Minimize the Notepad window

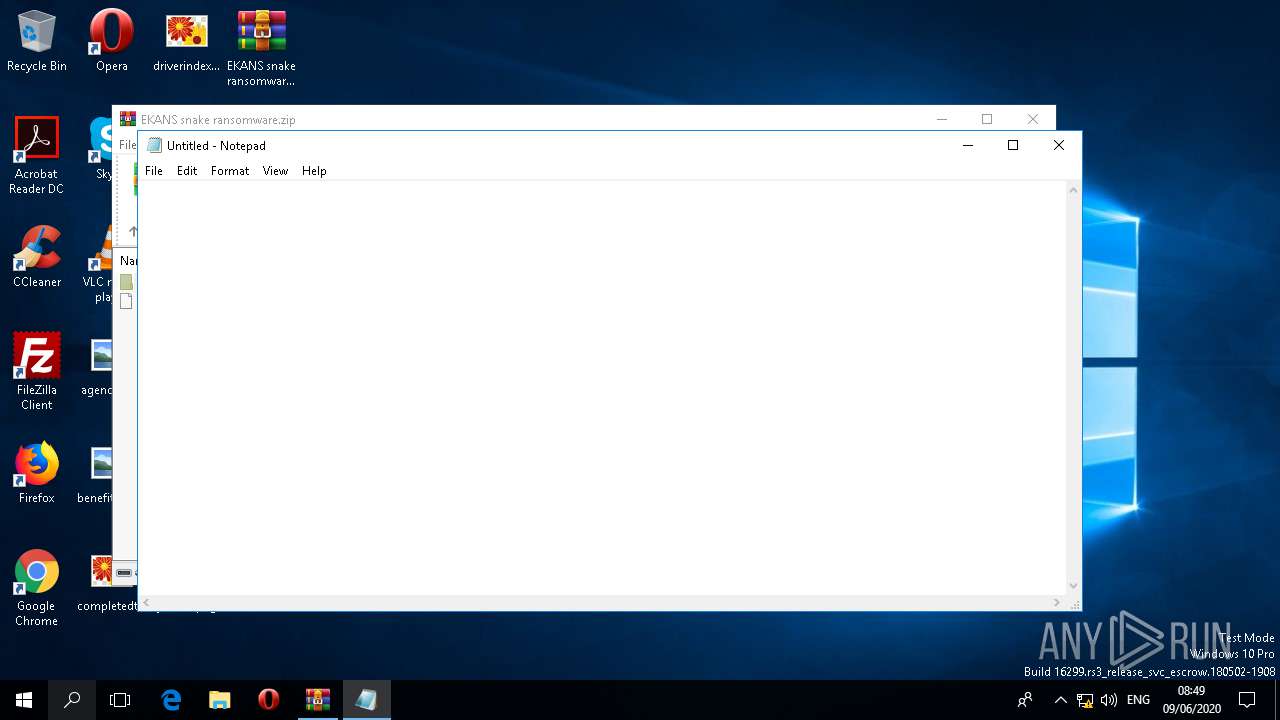tap(967, 145)
